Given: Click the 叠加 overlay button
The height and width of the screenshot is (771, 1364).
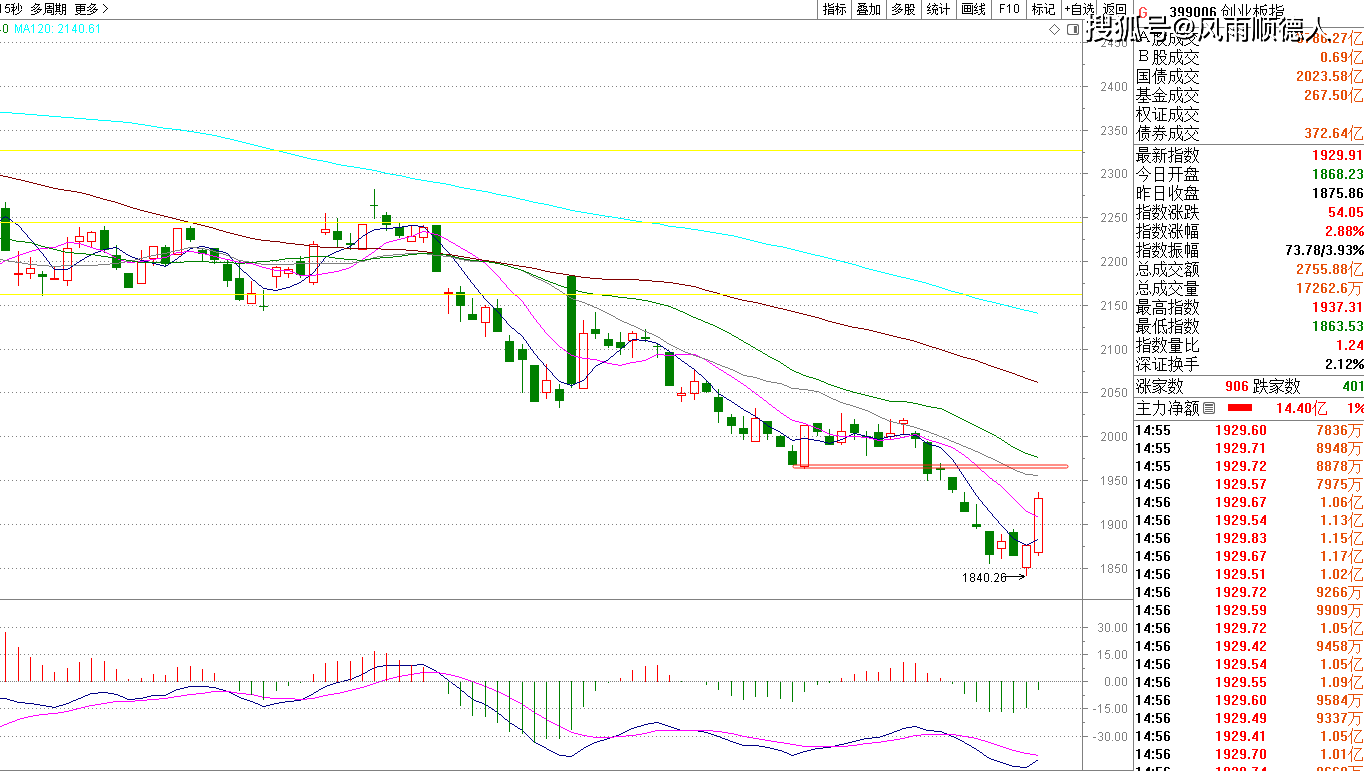Looking at the screenshot, I should (x=868, y=9).
